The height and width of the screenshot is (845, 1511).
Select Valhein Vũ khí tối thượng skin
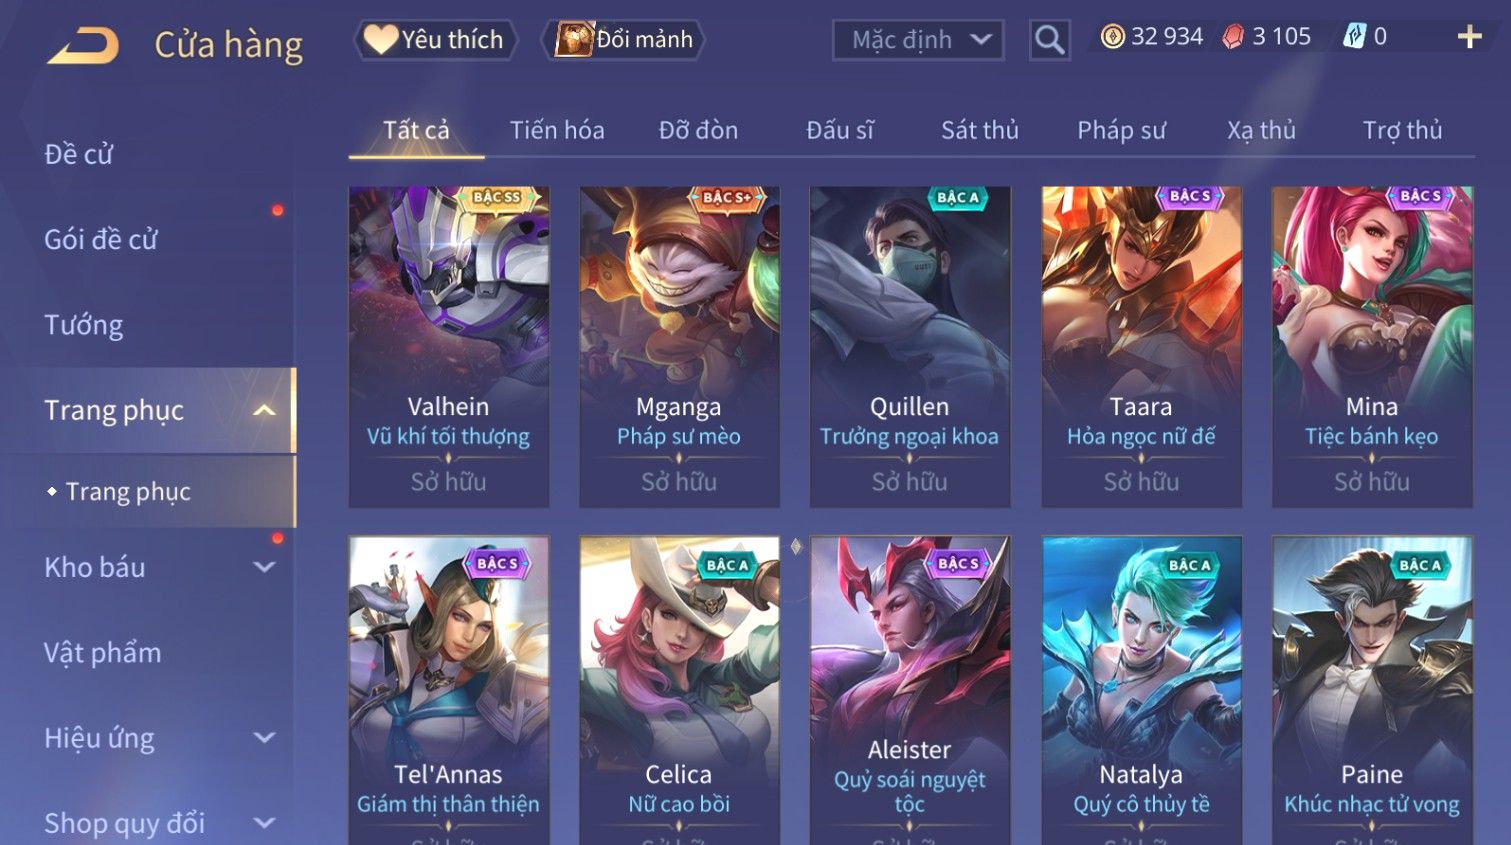pos(448,347)
